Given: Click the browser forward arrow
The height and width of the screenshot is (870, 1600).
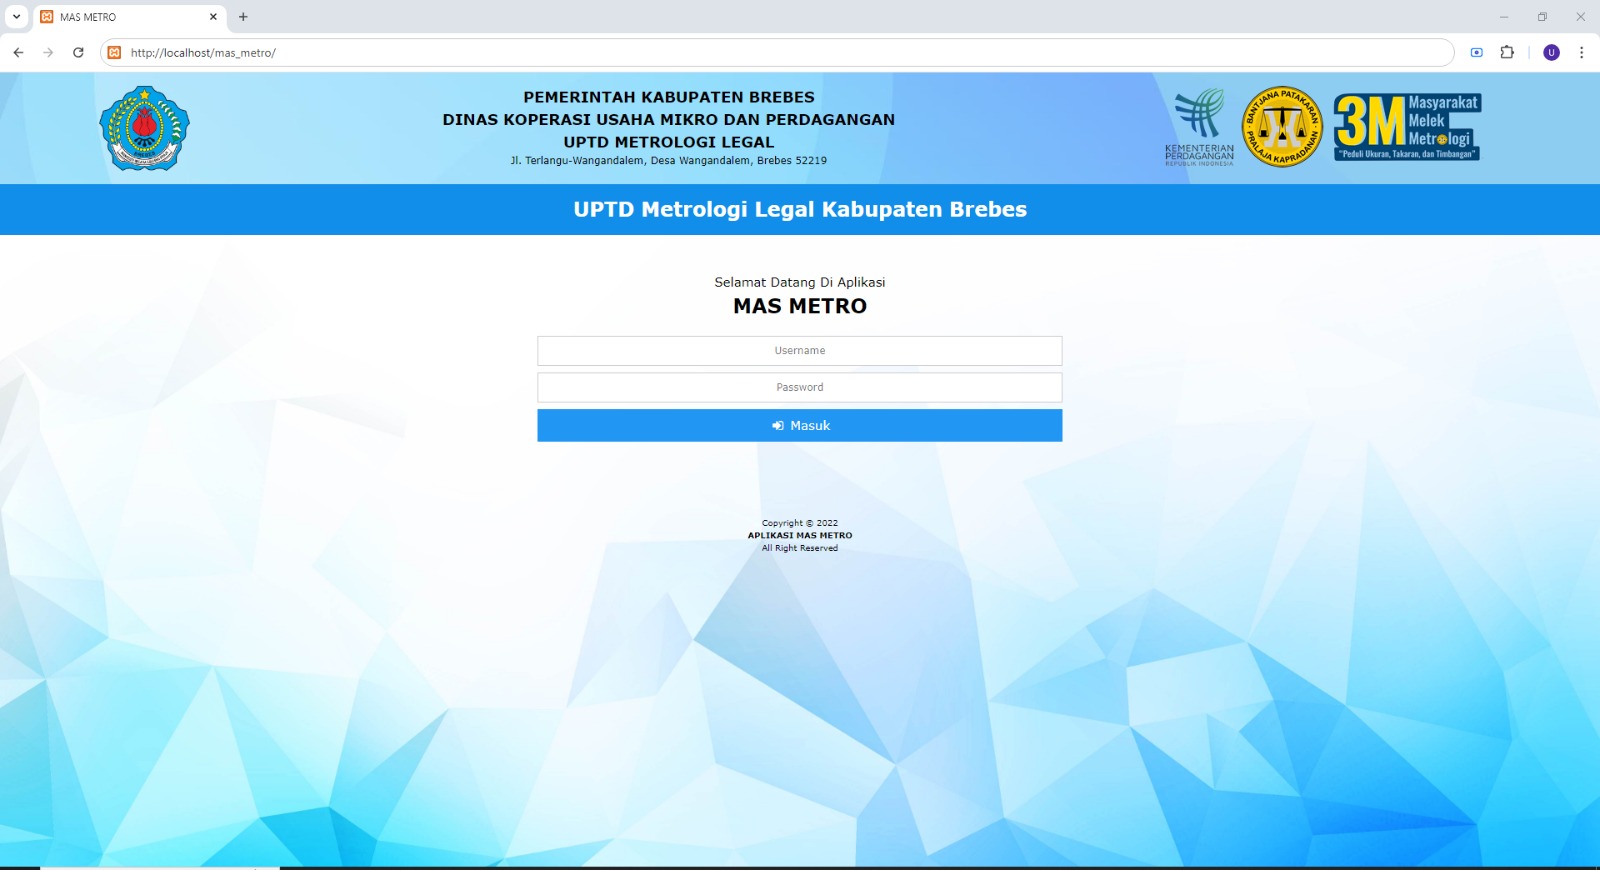Looking at the screenshot, I should coord(48,53).
